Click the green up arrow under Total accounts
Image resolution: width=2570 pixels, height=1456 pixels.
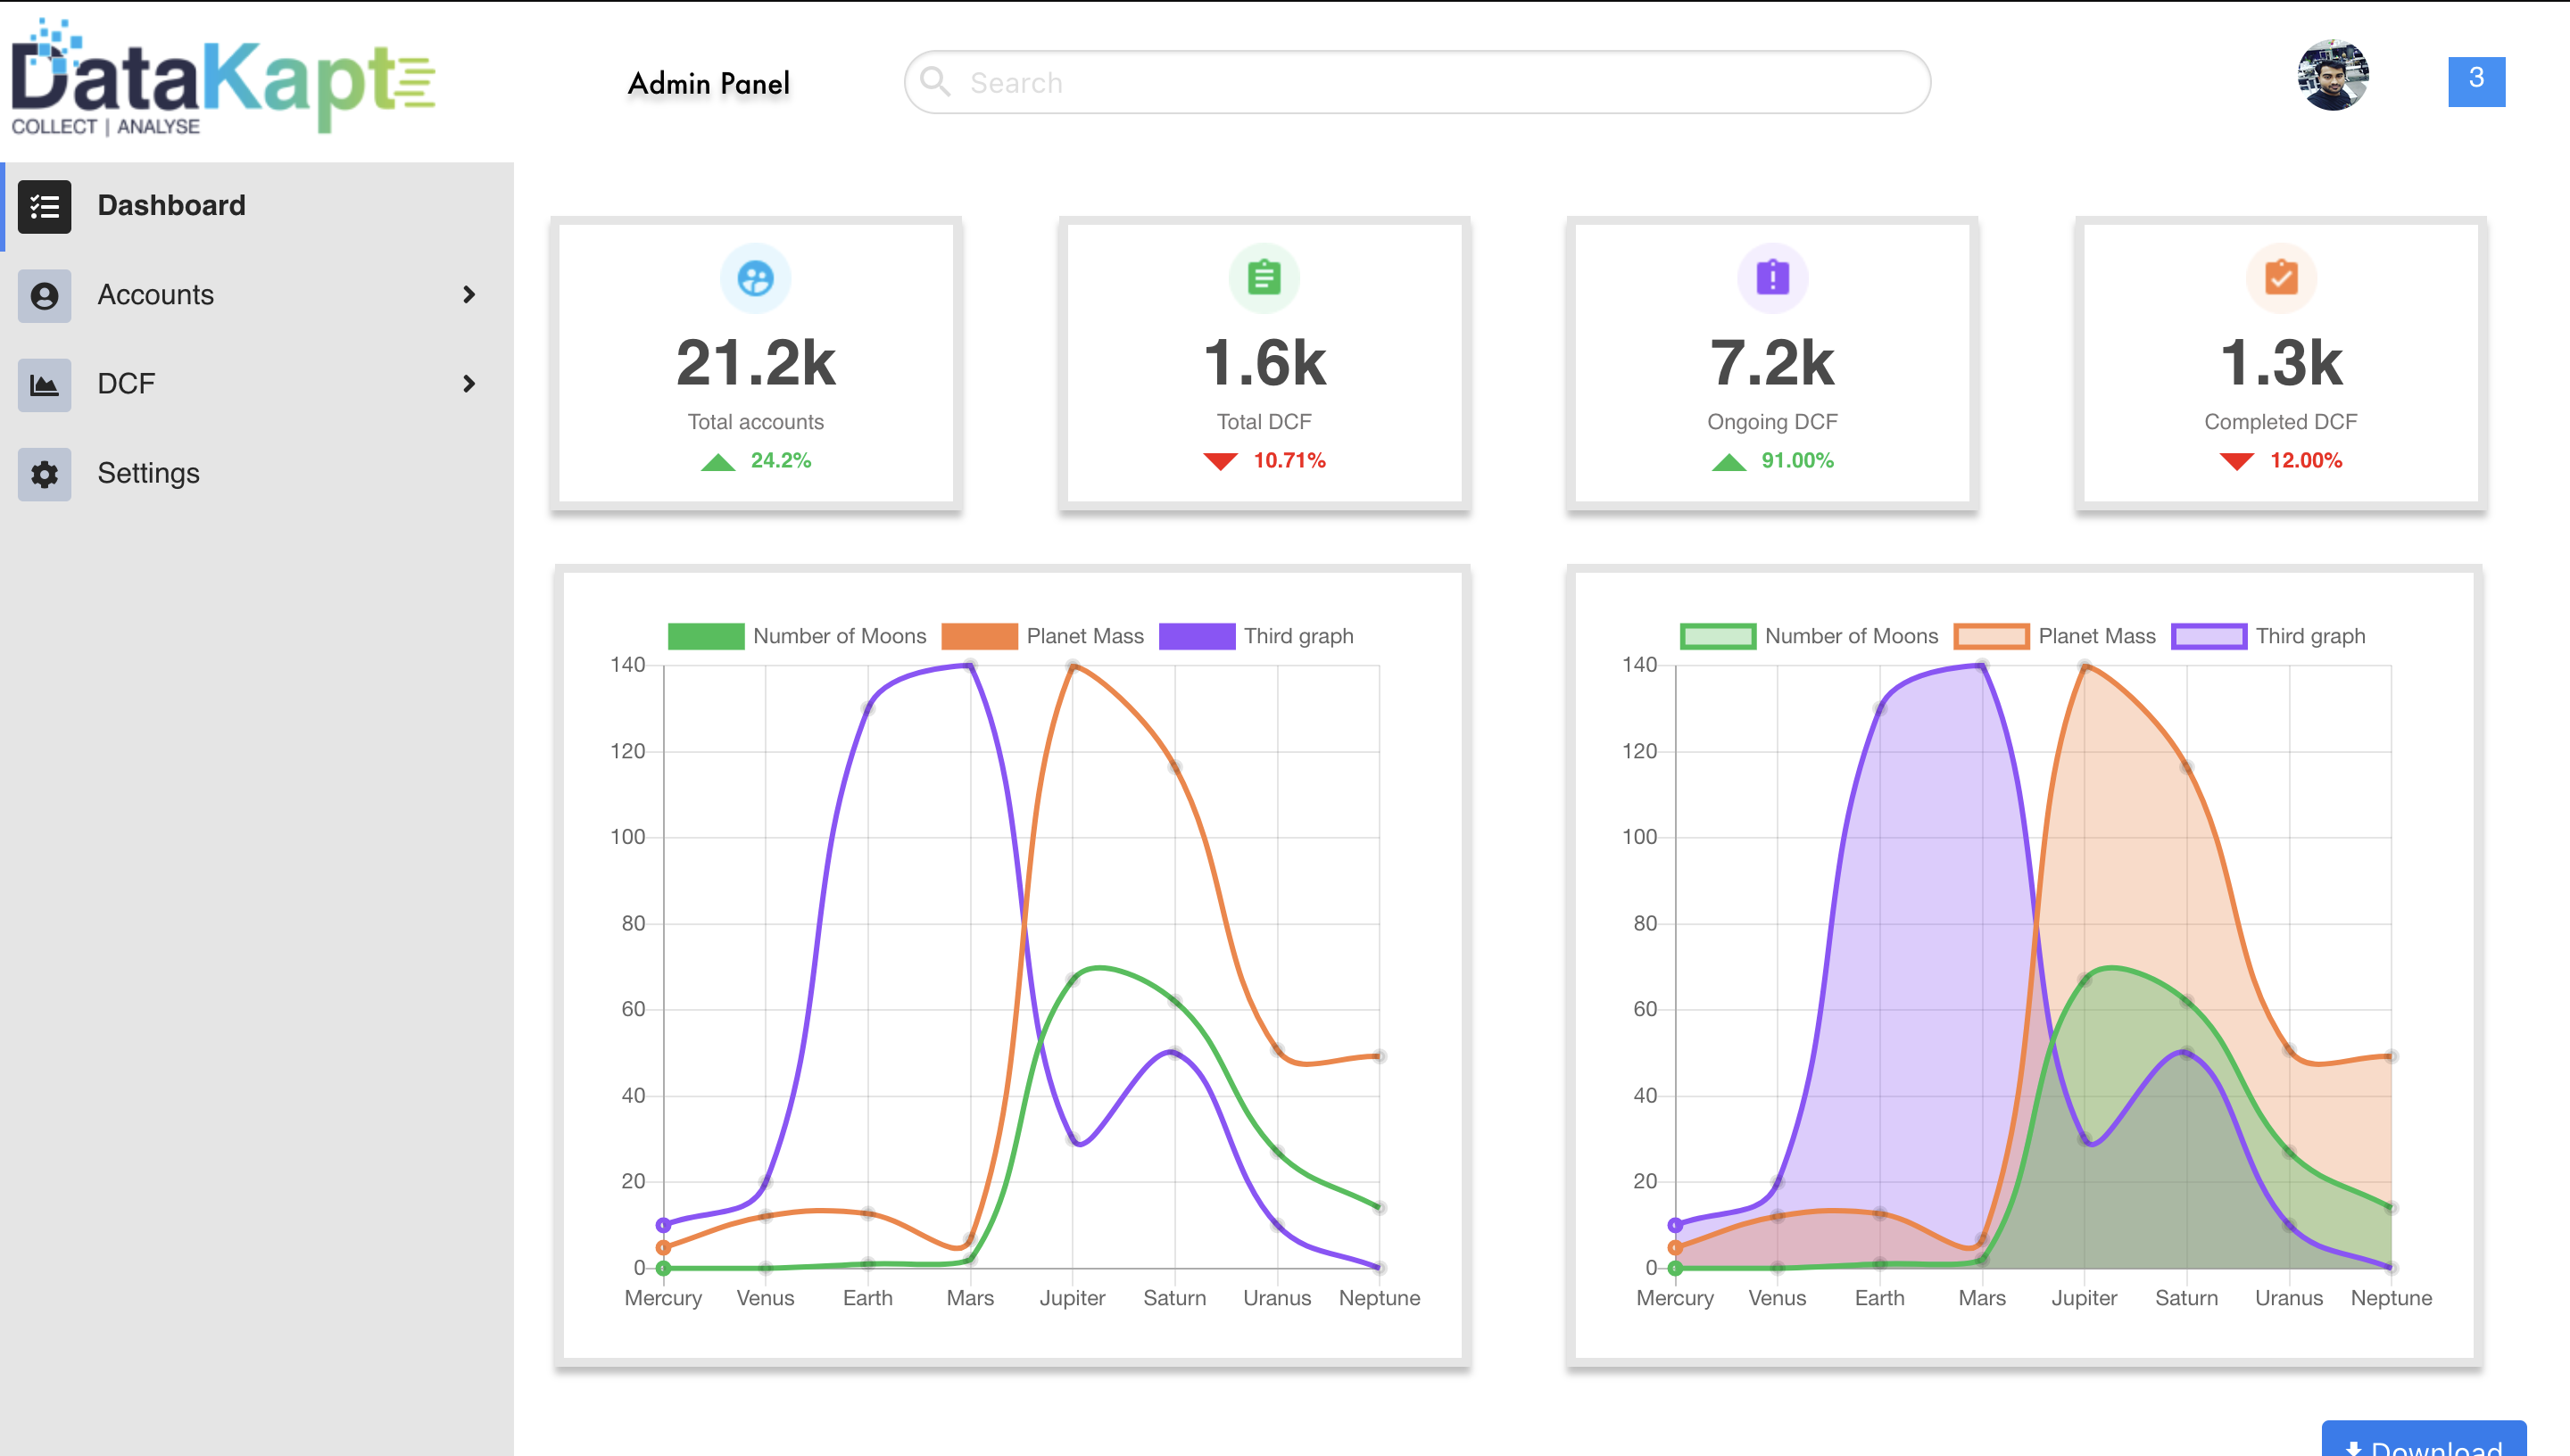tap(718, 461)
